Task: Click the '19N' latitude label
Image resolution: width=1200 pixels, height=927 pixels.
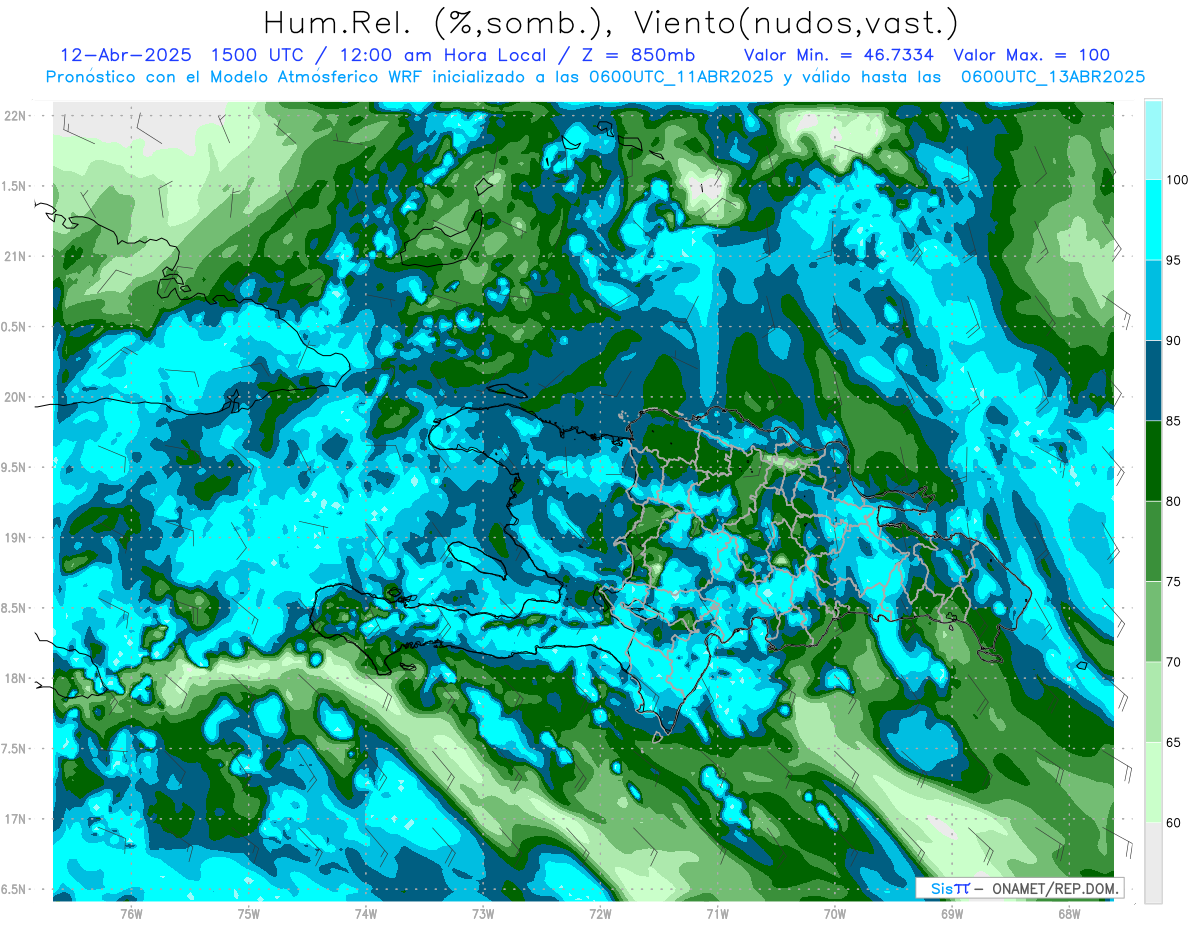Action: 14,537
